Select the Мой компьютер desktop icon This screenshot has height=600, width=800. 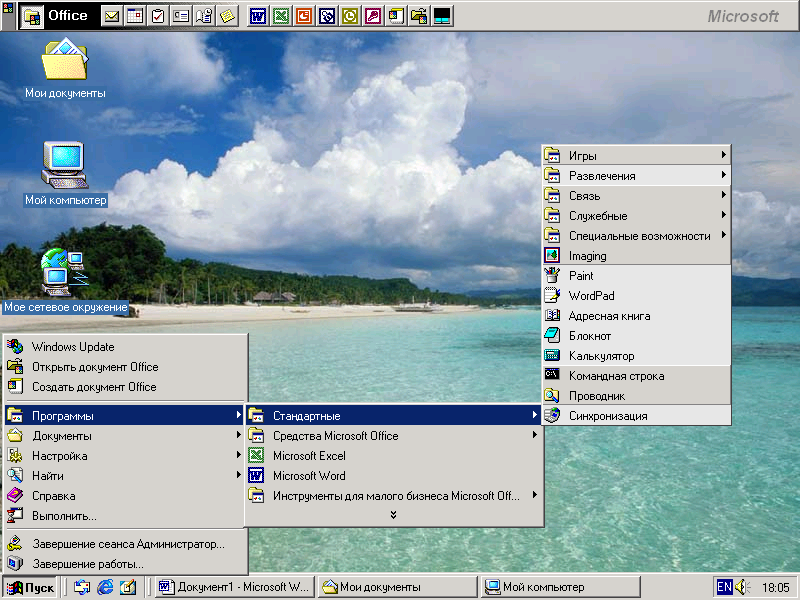65,174
